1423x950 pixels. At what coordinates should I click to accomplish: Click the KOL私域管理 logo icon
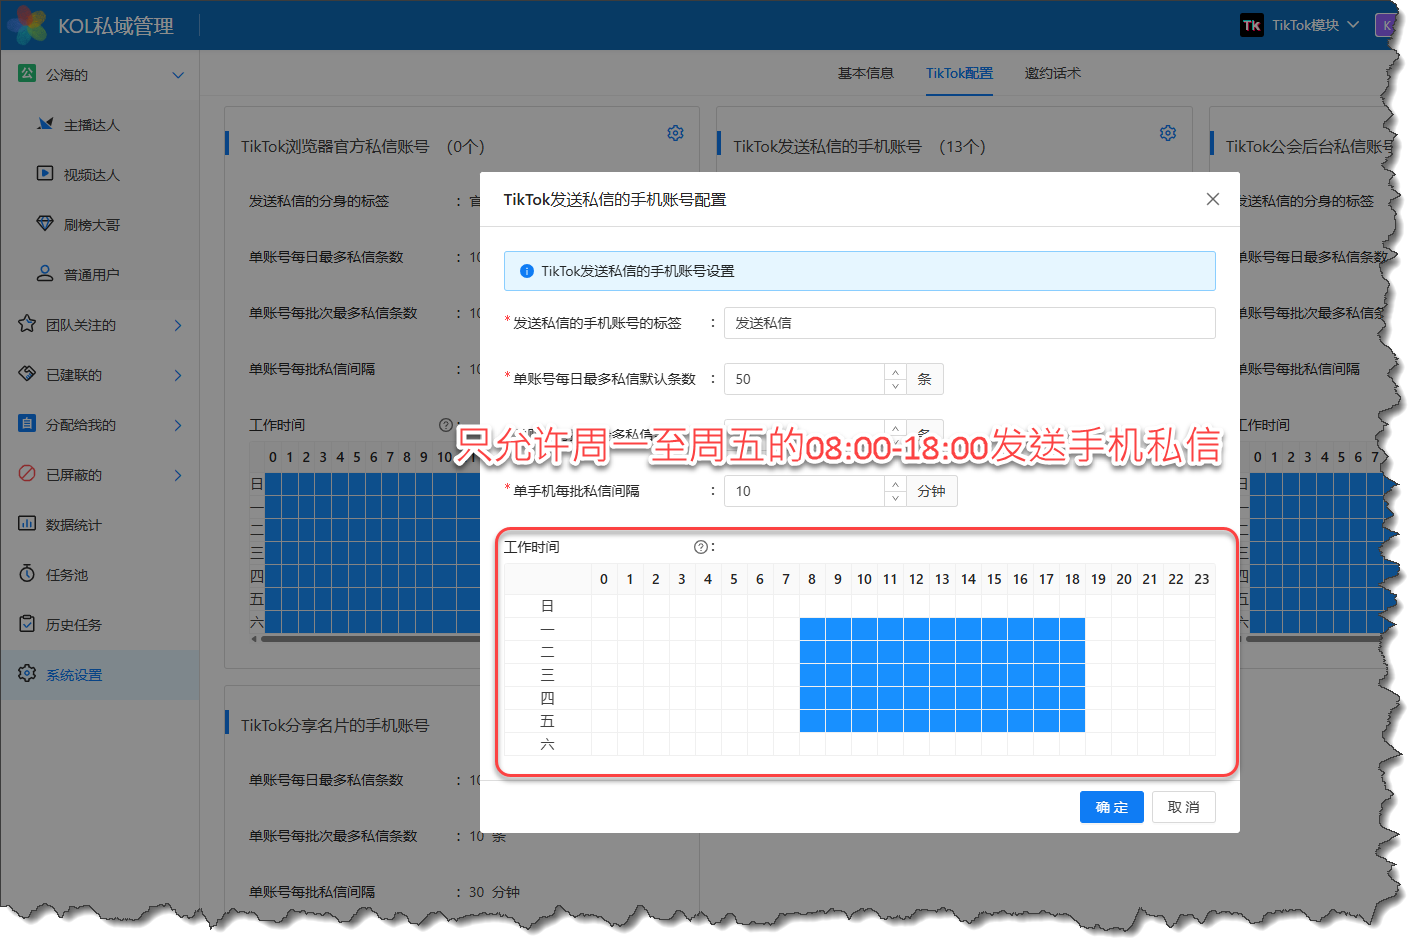[26, 25]
